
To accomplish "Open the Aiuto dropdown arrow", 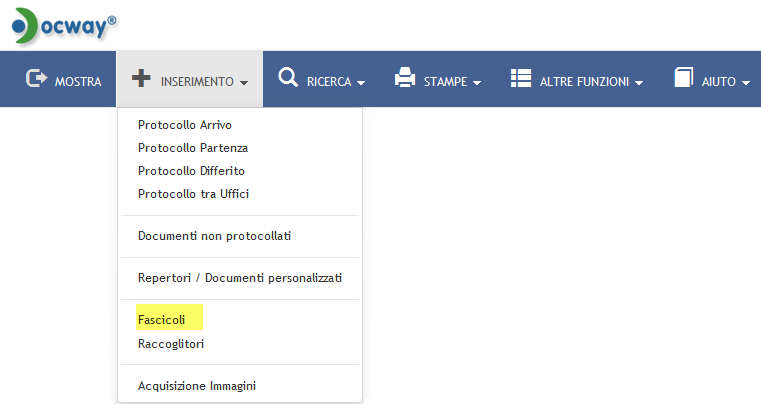I will click(x=746, y=82).
